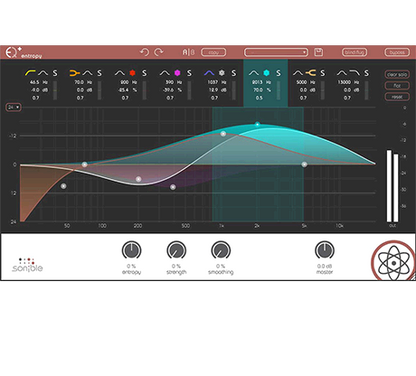Image resolution: width=416 pixels, height=376 pixels.
Task: Click the sonible logo
Action: pyautogui.click(x=27, y=265)
